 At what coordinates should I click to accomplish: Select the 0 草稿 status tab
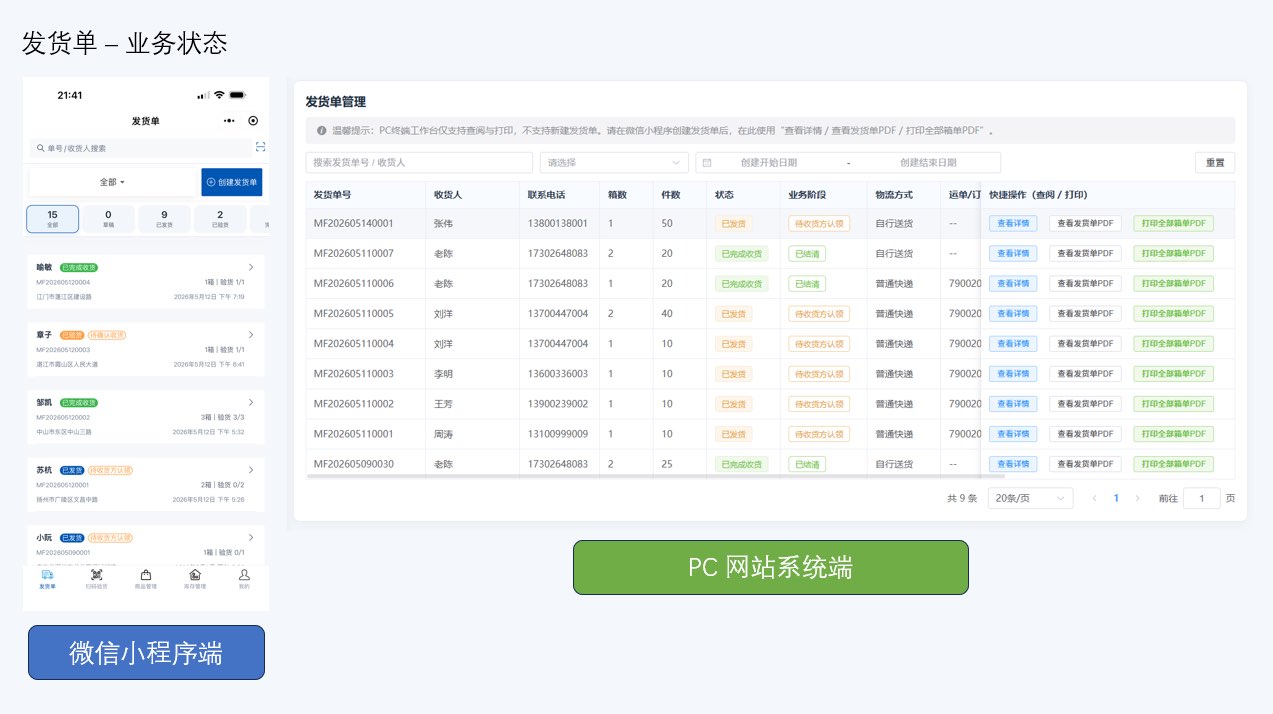click(x=108, y=219)
